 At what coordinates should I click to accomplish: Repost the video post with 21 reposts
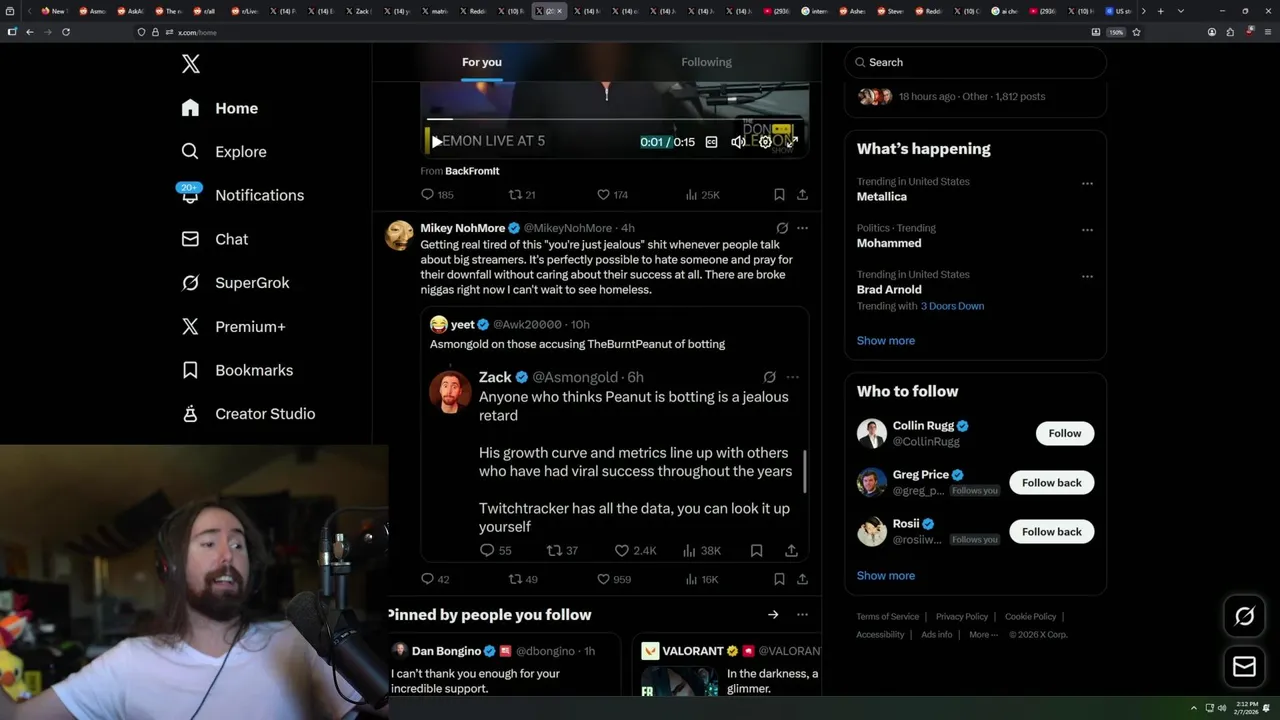tap(522, 195)
